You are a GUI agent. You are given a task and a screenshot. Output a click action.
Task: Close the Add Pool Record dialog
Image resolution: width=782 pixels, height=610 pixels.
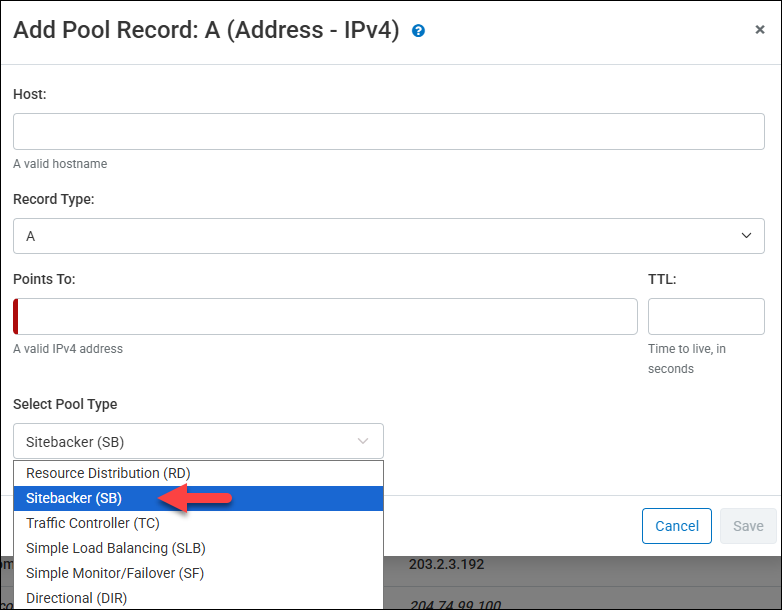(x=759, y=30)
